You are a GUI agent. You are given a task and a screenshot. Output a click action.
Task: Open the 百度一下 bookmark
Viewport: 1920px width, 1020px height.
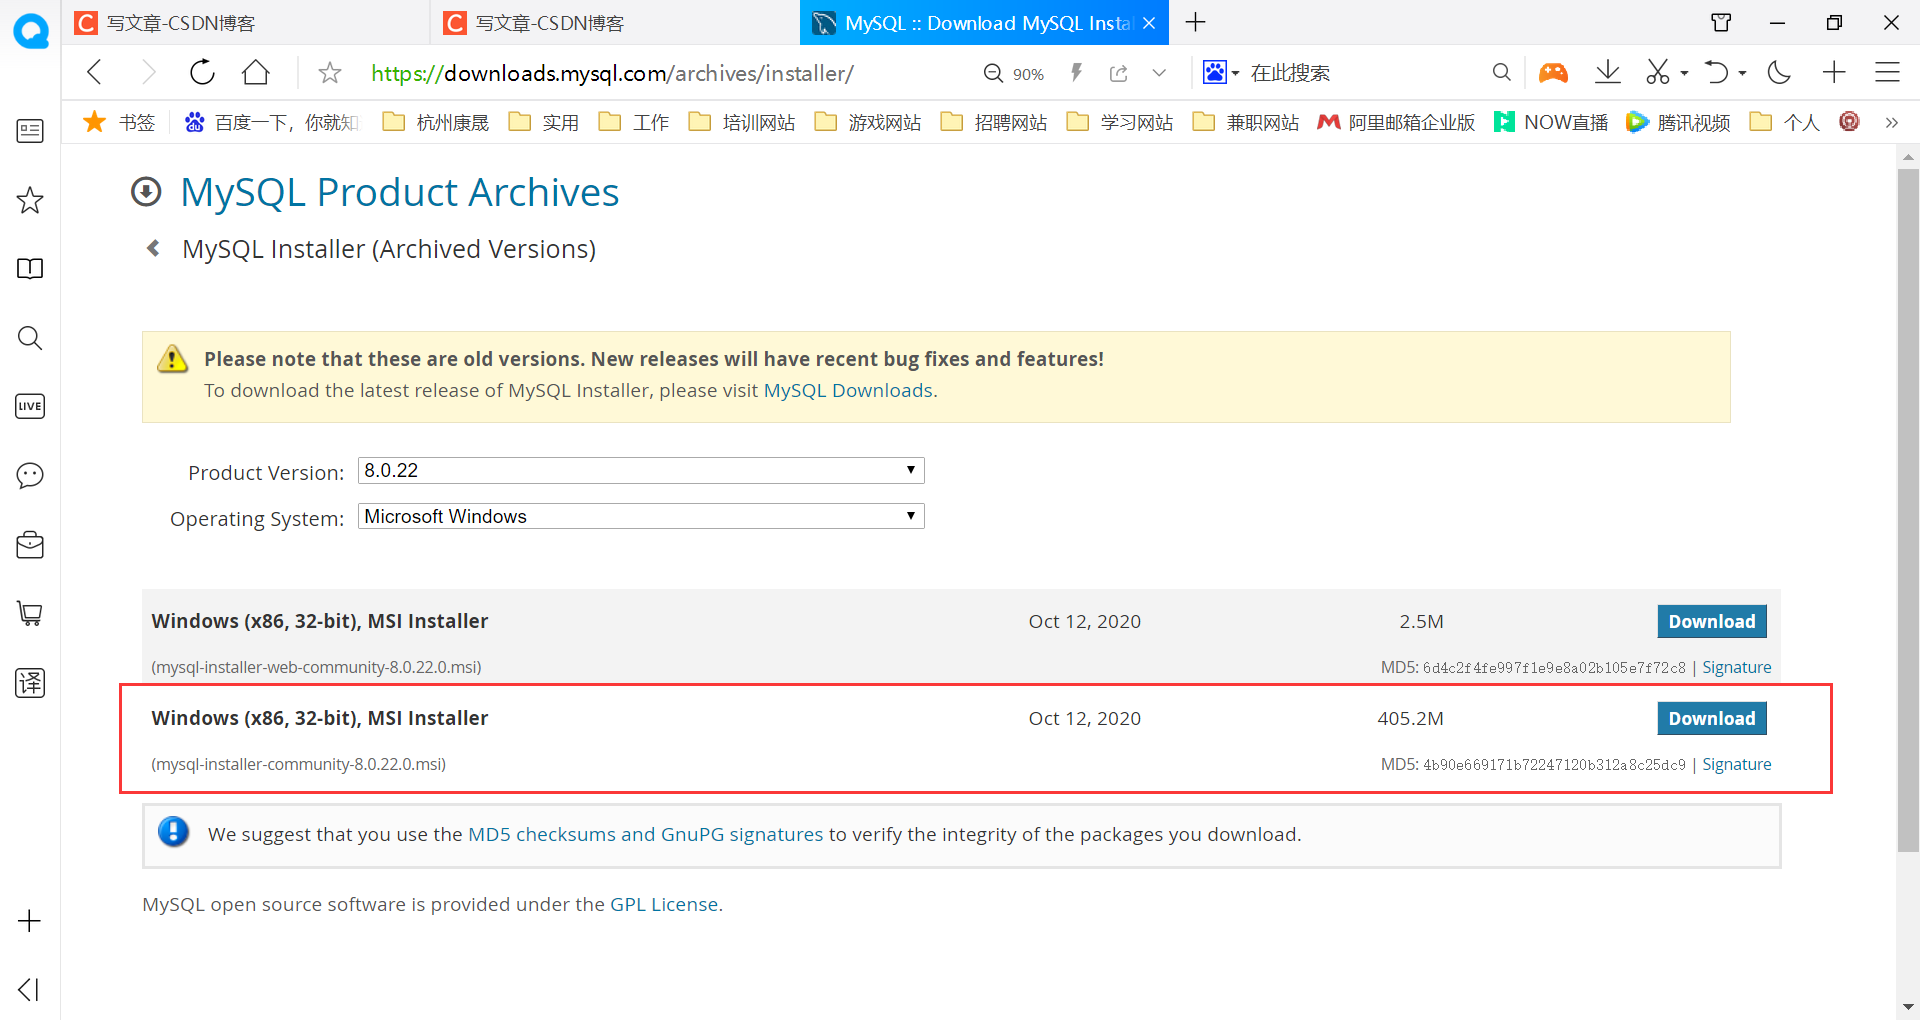point(271,122)
